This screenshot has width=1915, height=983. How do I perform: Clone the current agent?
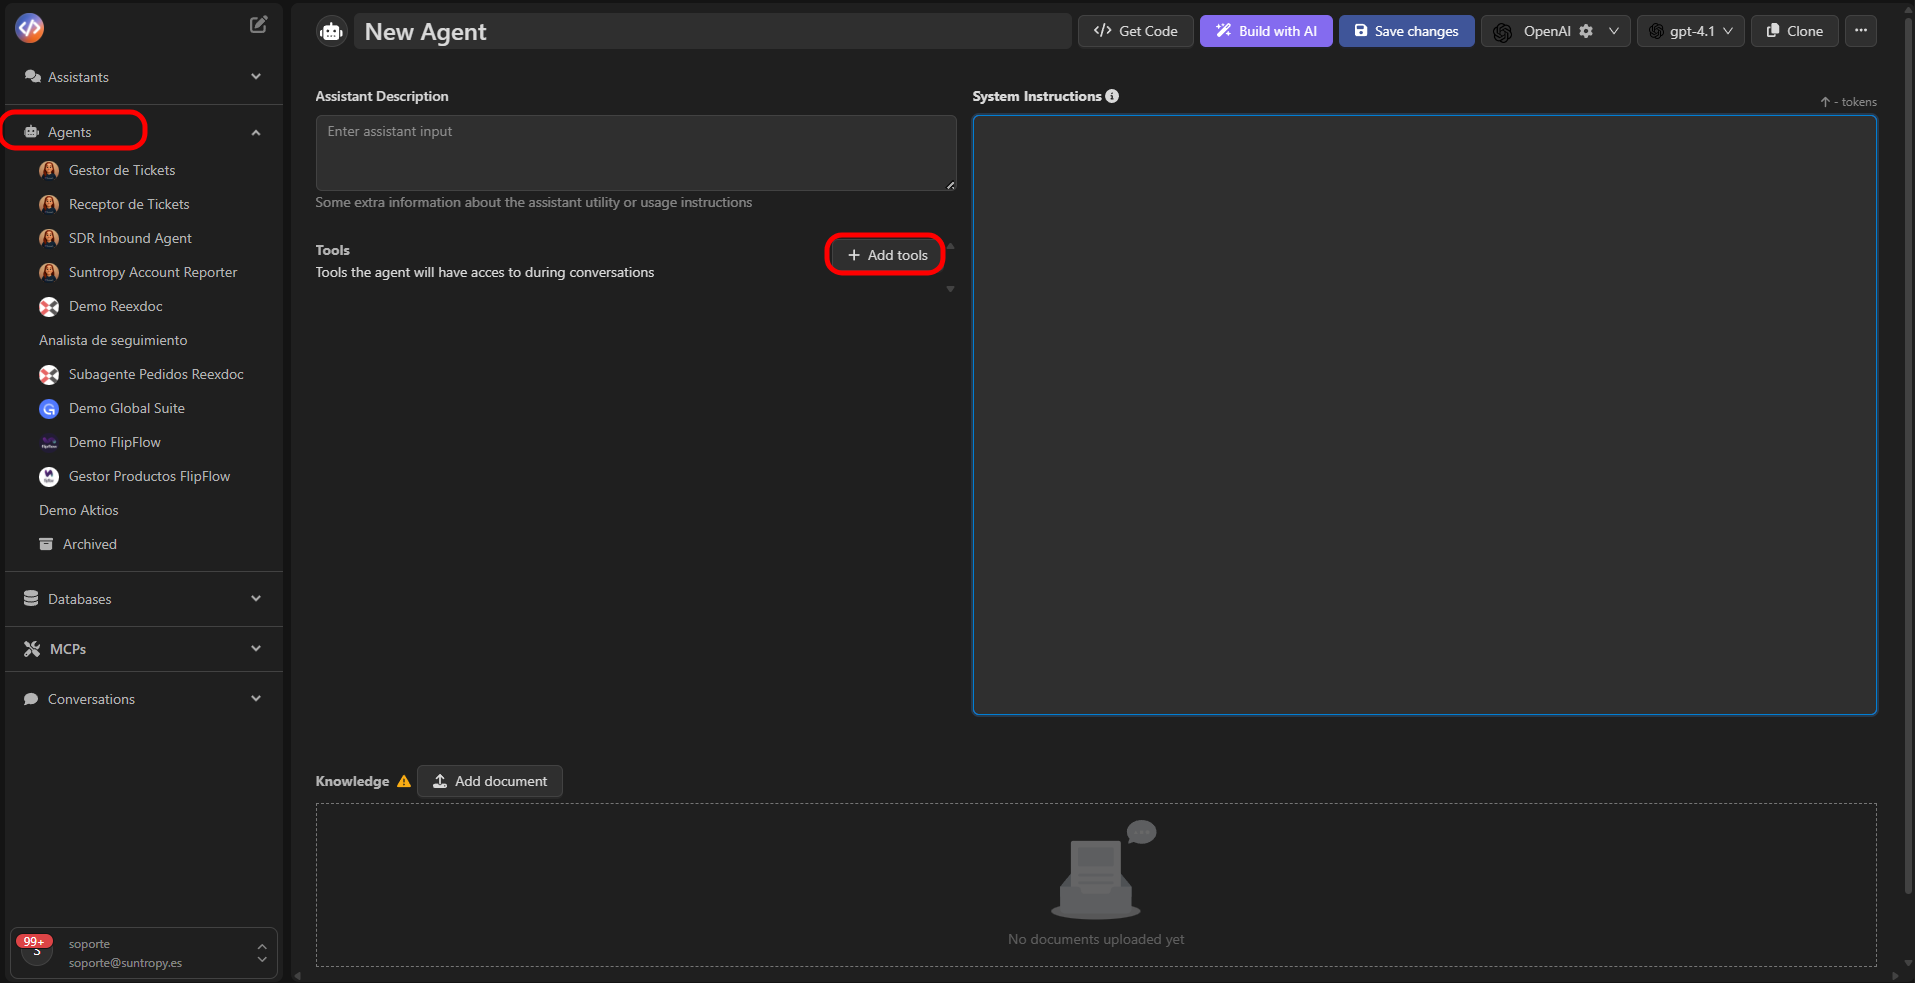(1794, 31)
